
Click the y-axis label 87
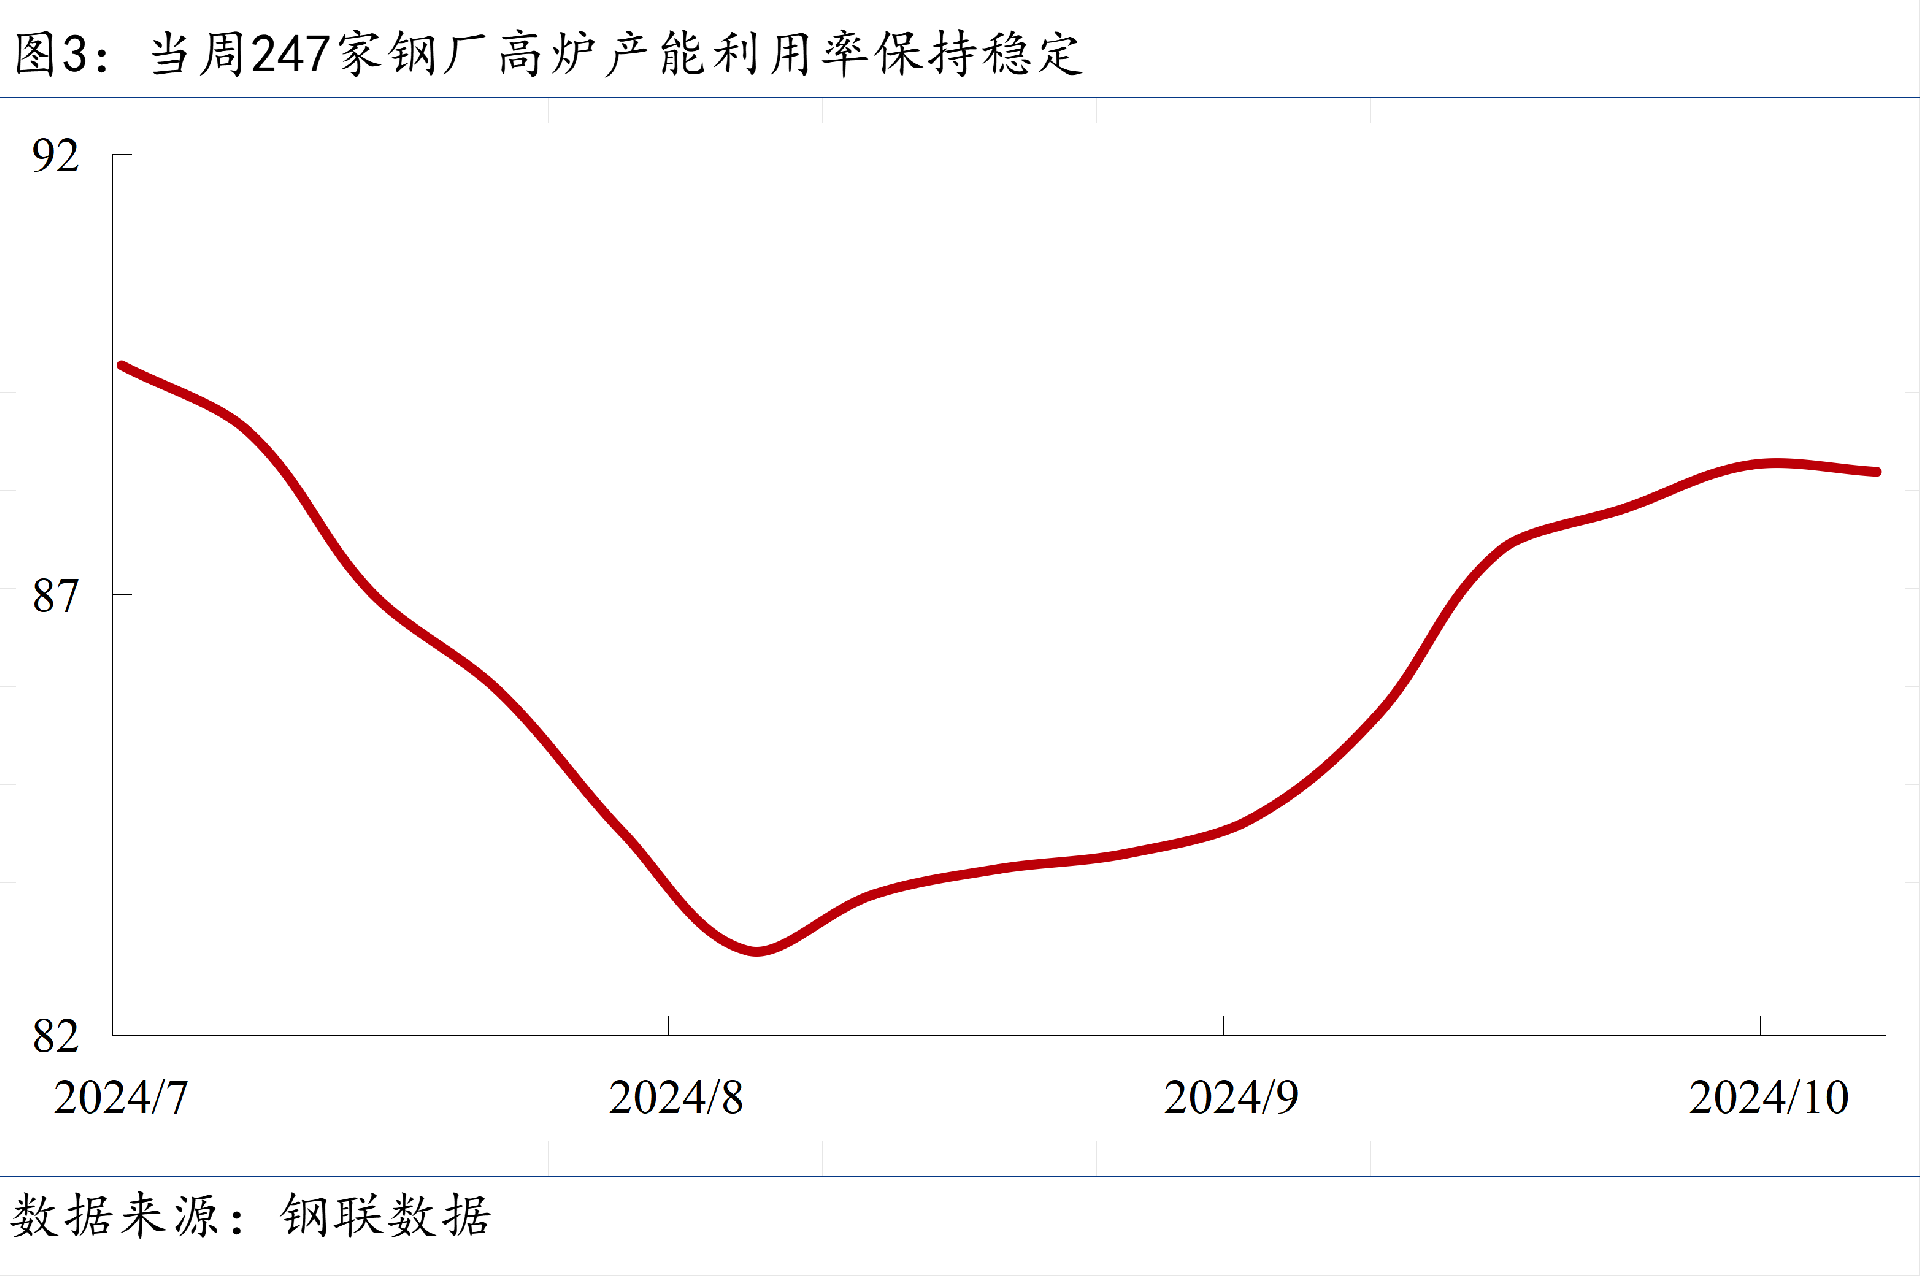point(55,596)
